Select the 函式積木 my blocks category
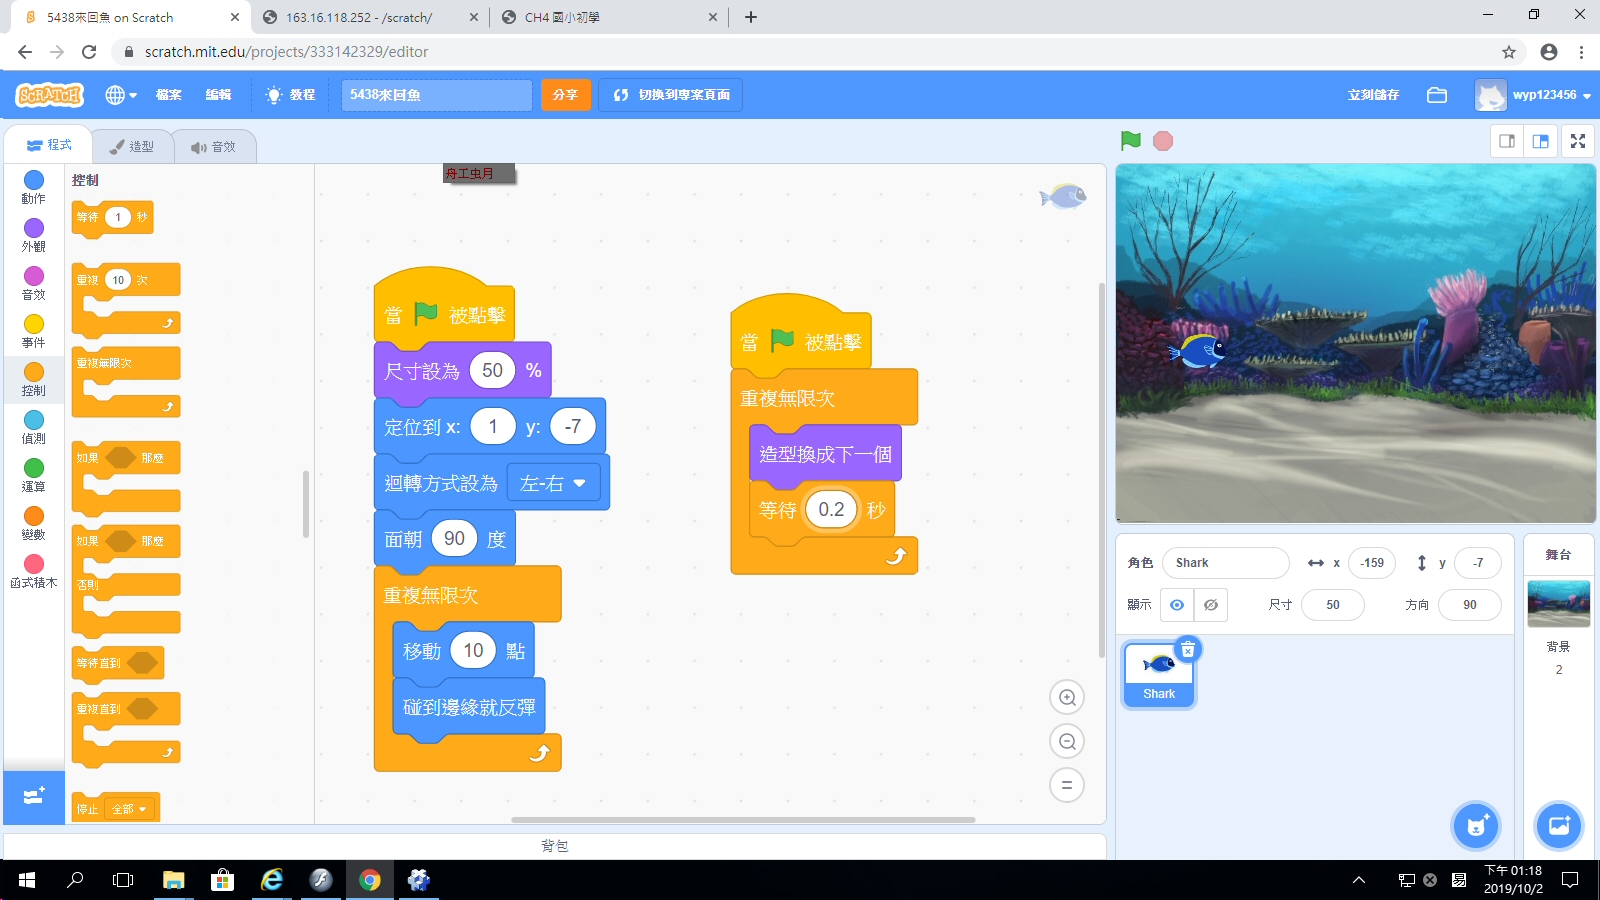The width and height of the screenshot is (1600, 900). pos(34,571)
